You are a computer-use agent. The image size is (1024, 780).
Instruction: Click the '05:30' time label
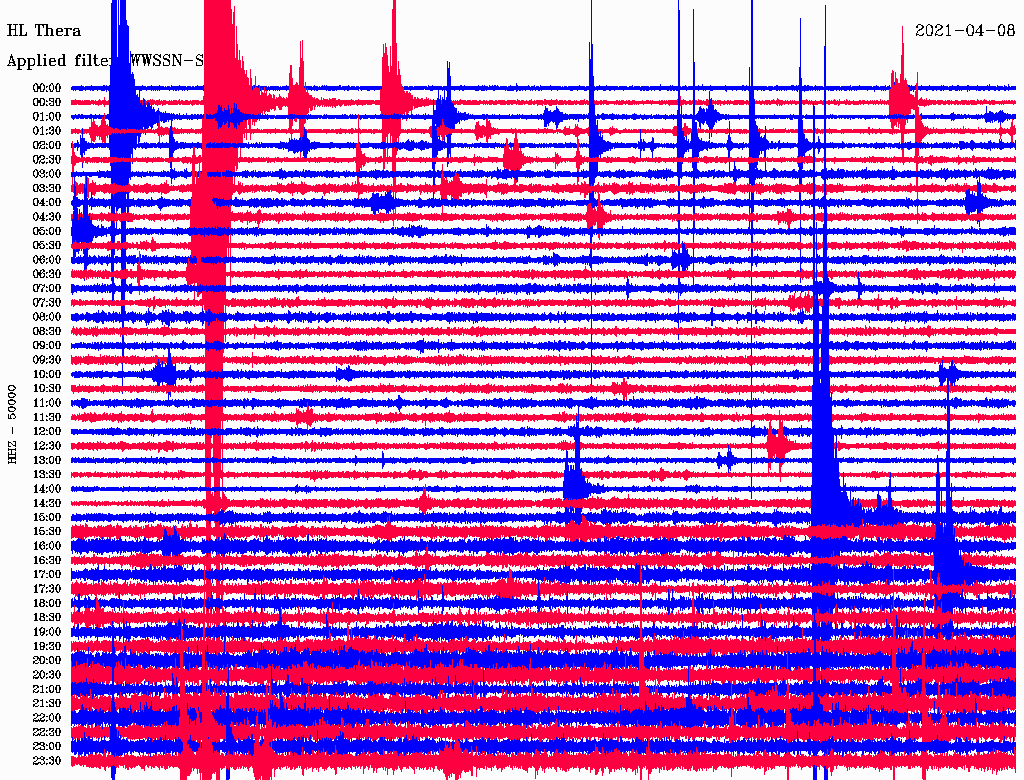(47, 246)
